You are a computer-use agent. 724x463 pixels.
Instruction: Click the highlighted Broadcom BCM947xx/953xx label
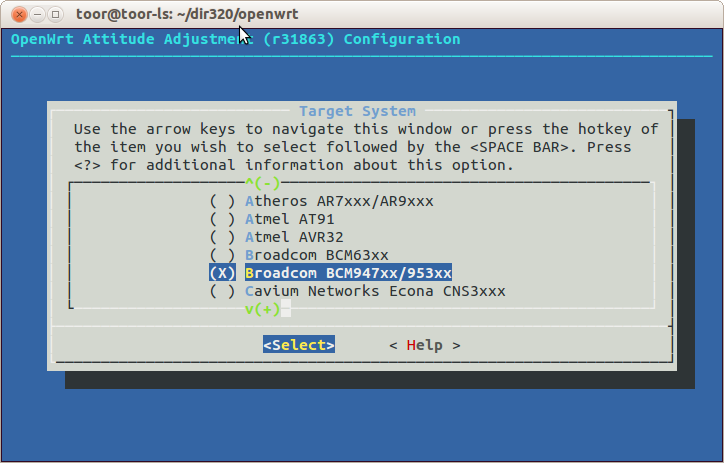coord(348,273)
